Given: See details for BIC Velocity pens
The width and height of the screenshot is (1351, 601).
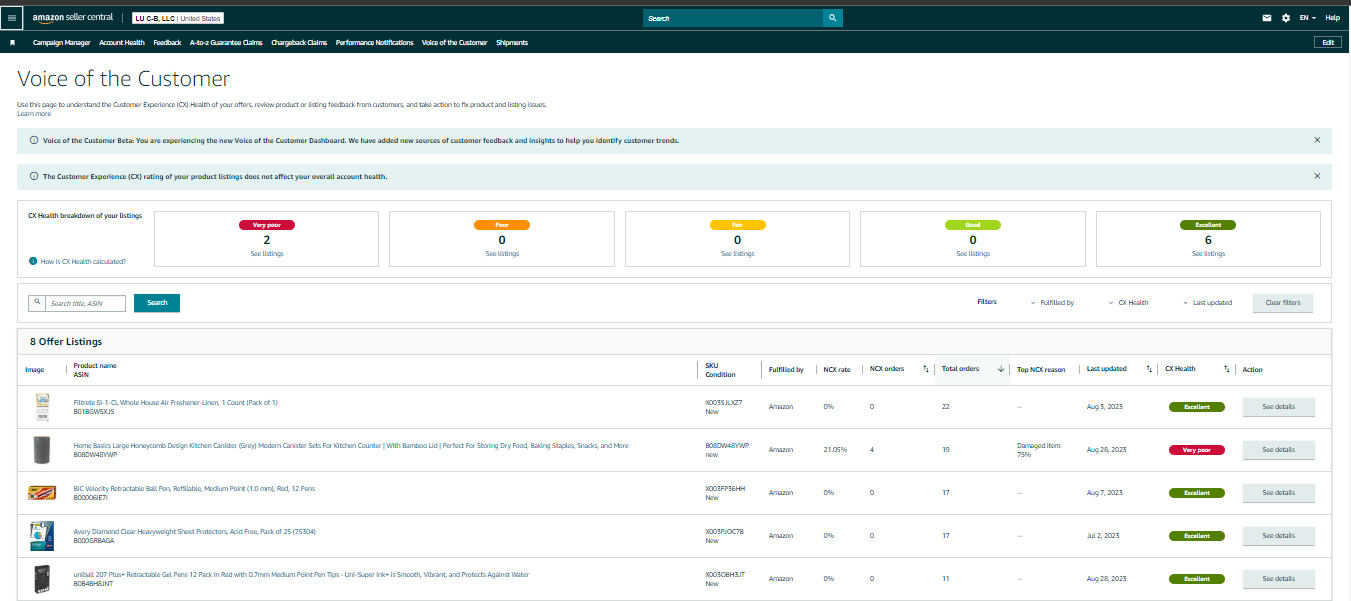Looking at the screenshot, I should point(1278,493).
